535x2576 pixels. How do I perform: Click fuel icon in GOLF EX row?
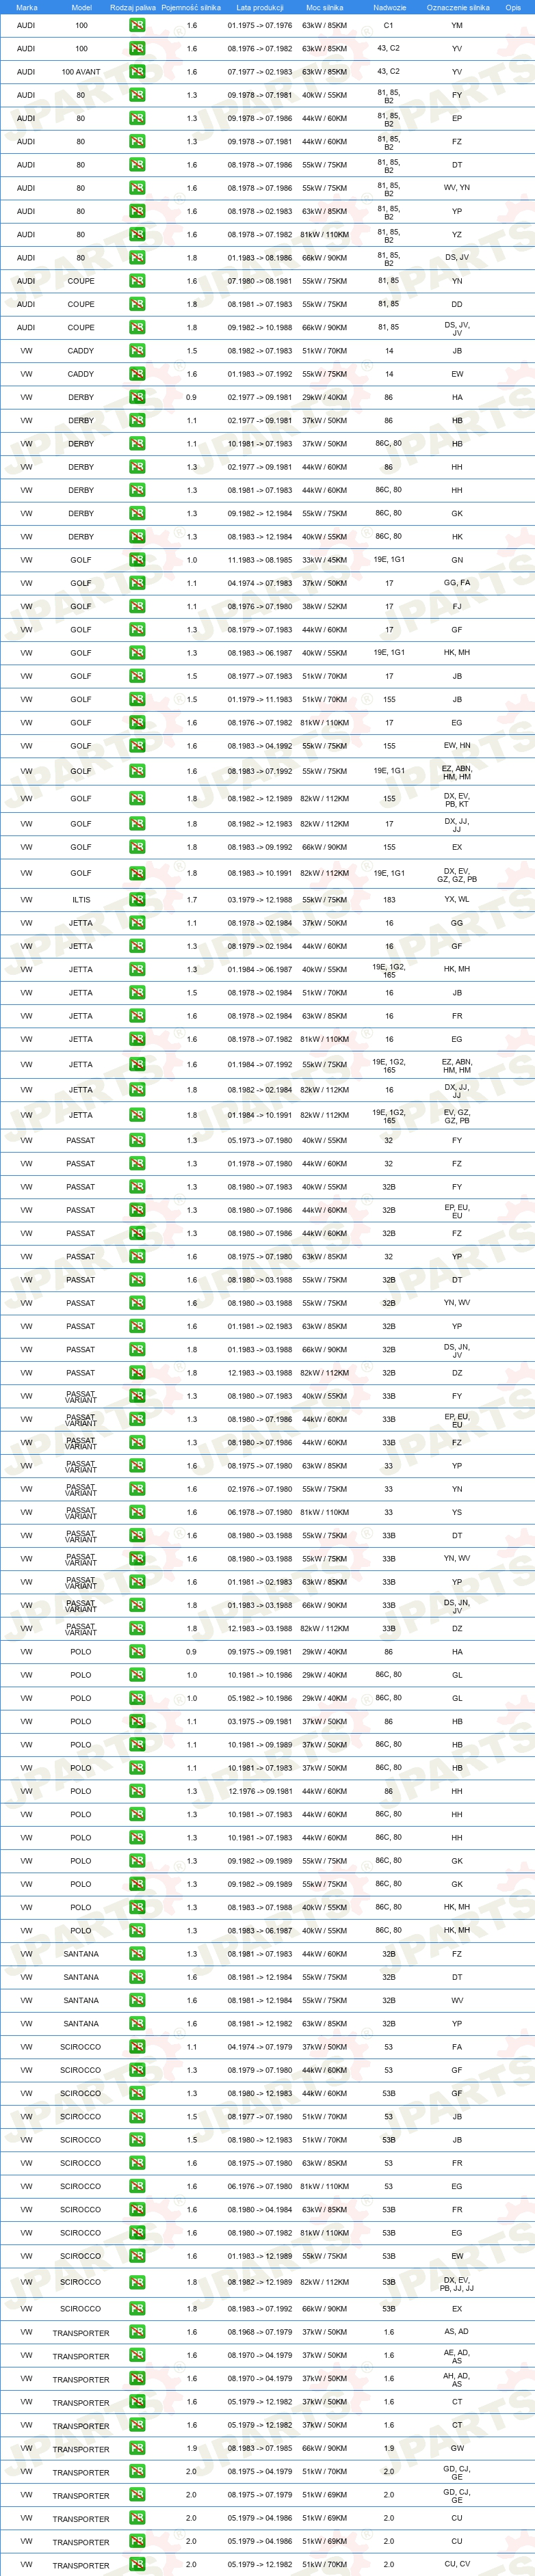pos(137,847)
